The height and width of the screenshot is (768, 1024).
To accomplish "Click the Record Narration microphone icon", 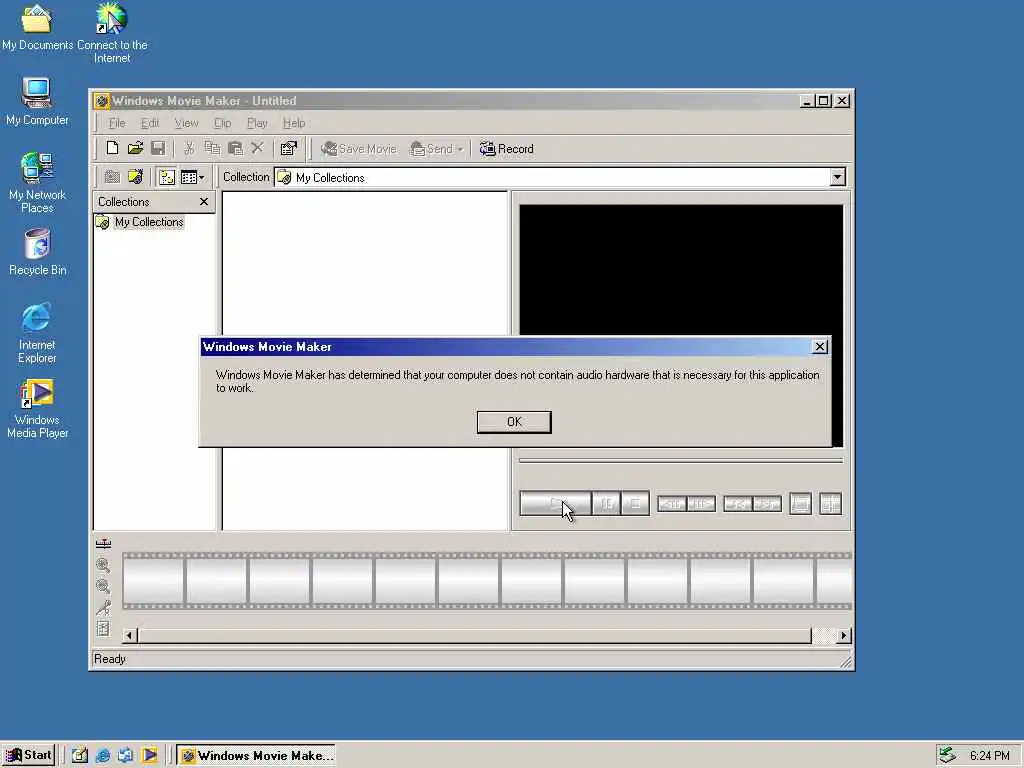I will (x=103, y=607).
